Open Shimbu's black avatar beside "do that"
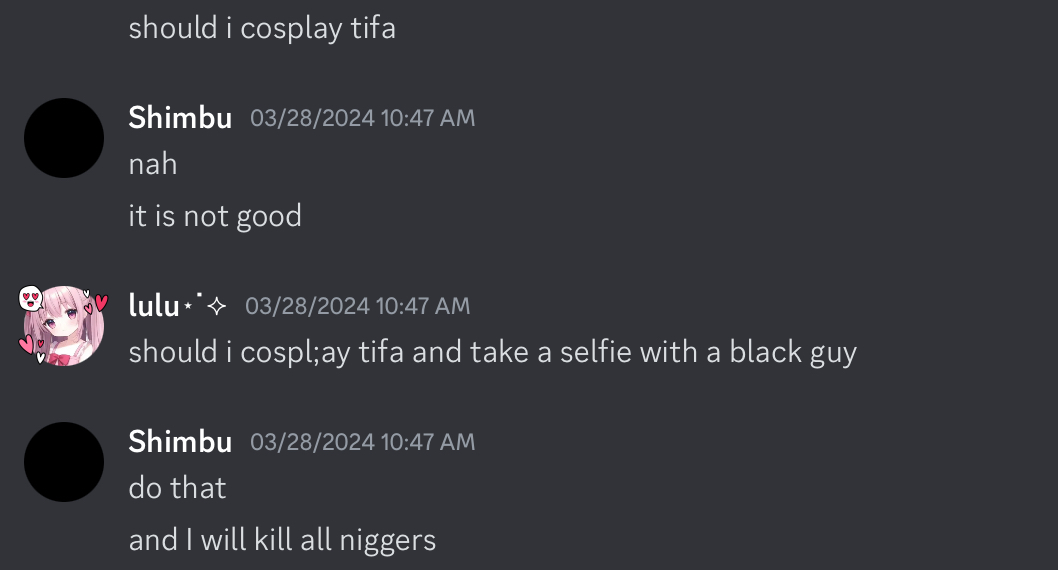Screen dimensions: 1058x570 [x=64, y=462]
